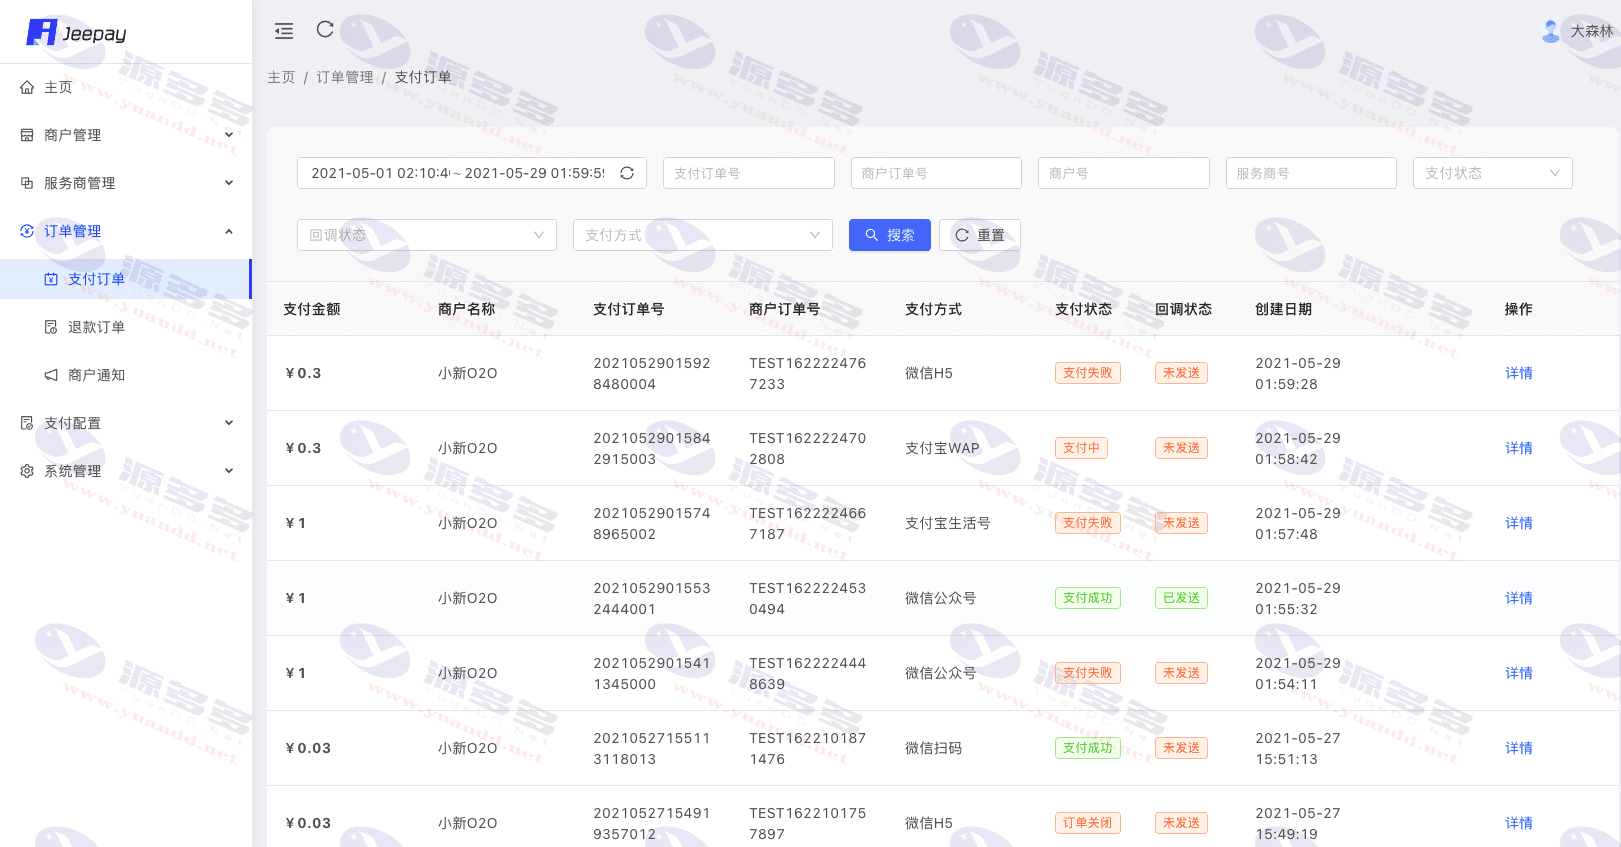The width and height of the screenshot is (1621, 847).
Task: Click payment method 支付宝生活号 cell
Action: 948,523
